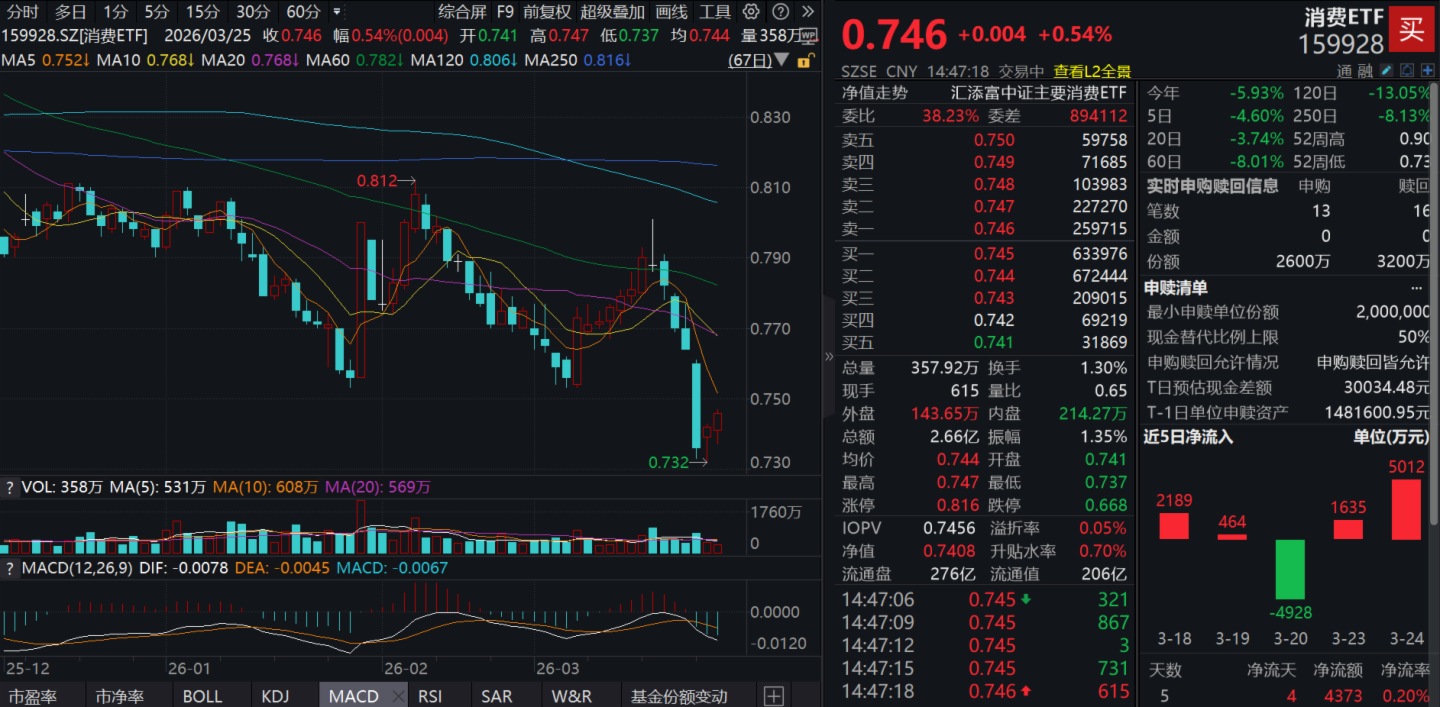
Task: Open 查看L2全景 link
Action: (x=1092, y=71)
